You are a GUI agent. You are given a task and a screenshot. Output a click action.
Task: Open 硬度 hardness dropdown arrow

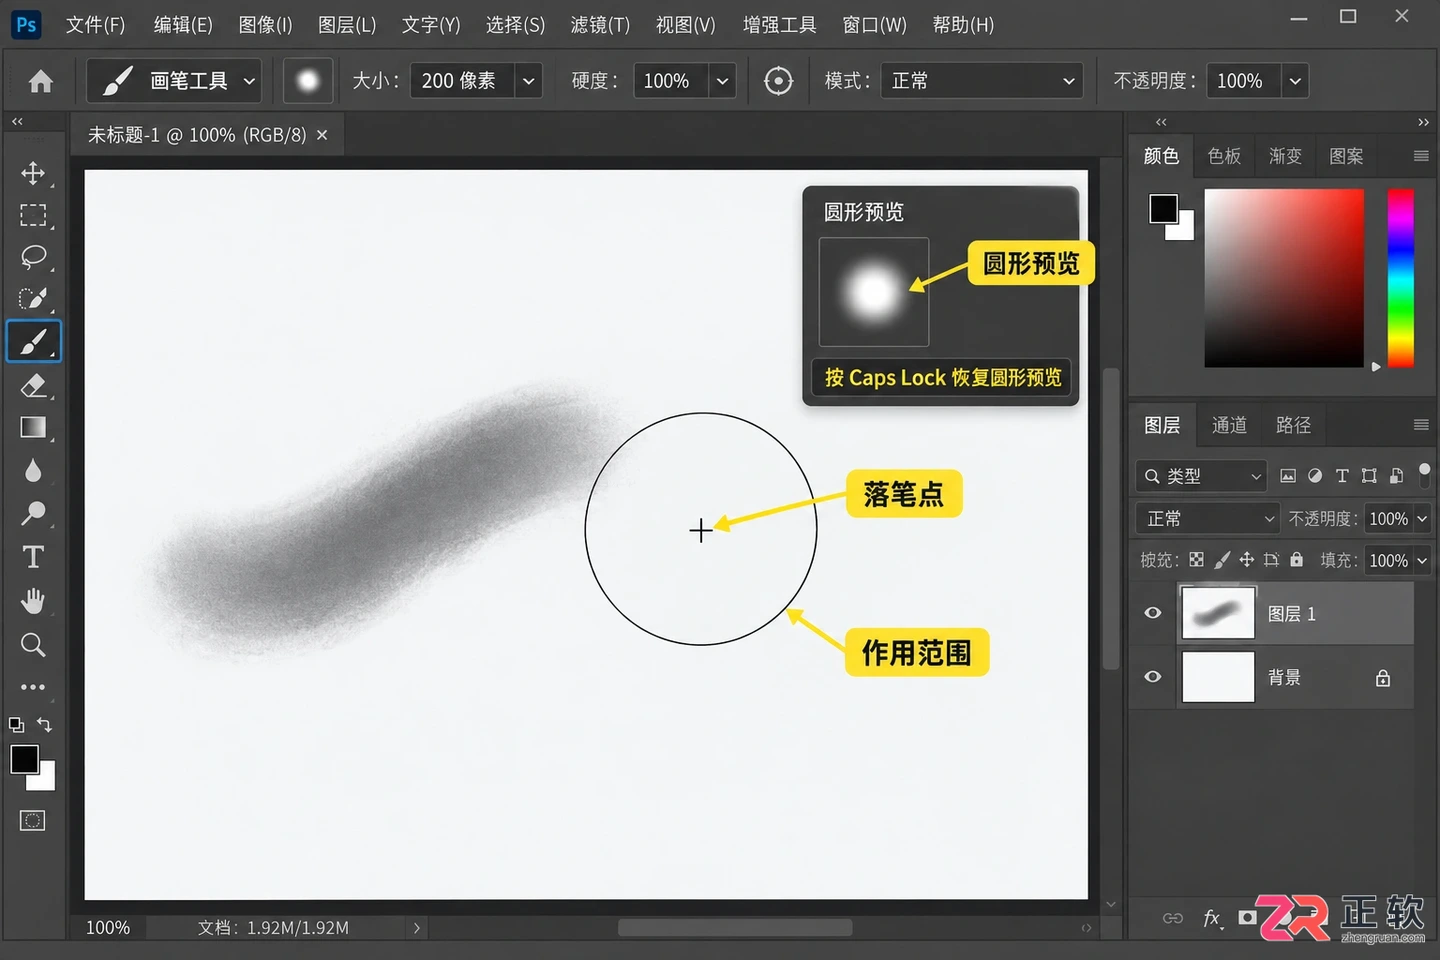[722, 81]
